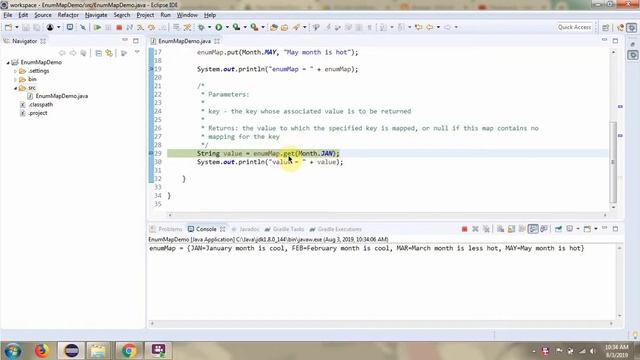This screenshot has width=640, height=360.
Task: Open the File menu
Action: click(8, 15)
